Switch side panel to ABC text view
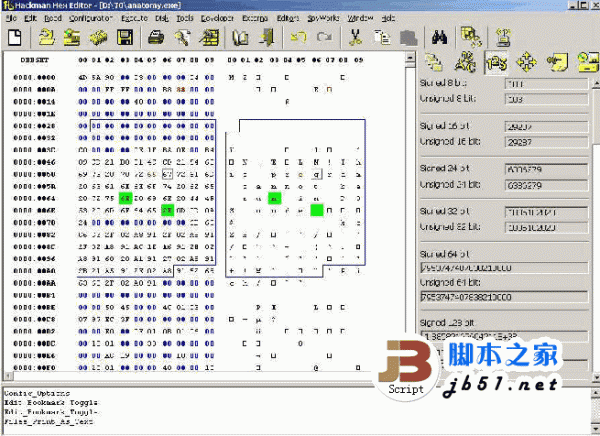600x436 pixels. point(465,62)
